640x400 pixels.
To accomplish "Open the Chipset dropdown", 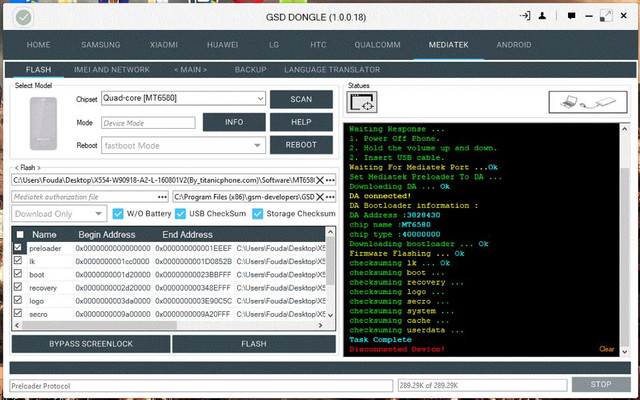I will tap(183, 98).
